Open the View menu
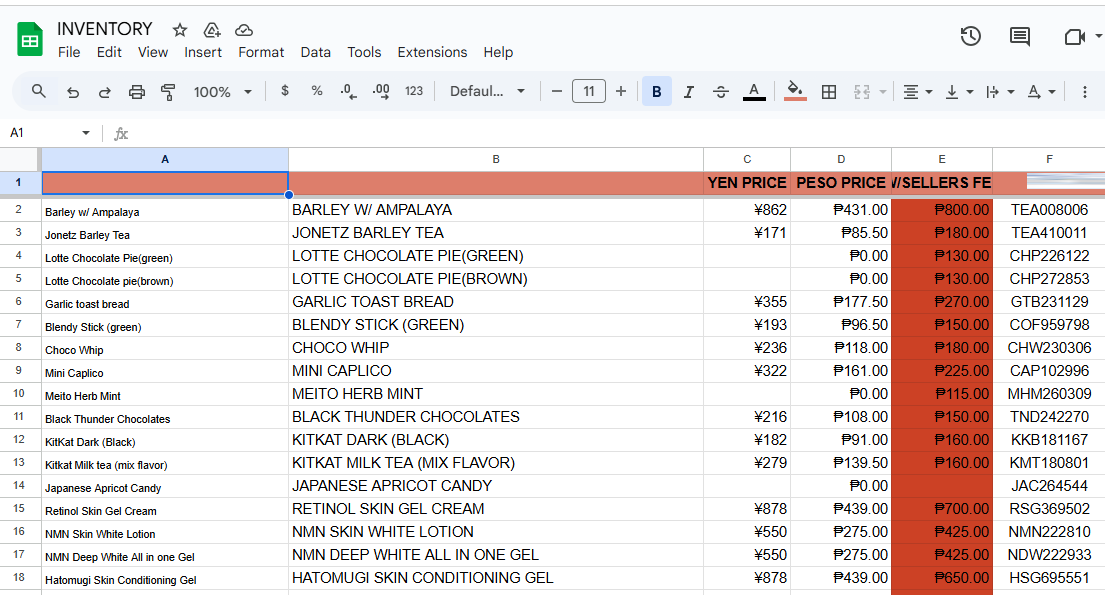 (x=153, y=52)
